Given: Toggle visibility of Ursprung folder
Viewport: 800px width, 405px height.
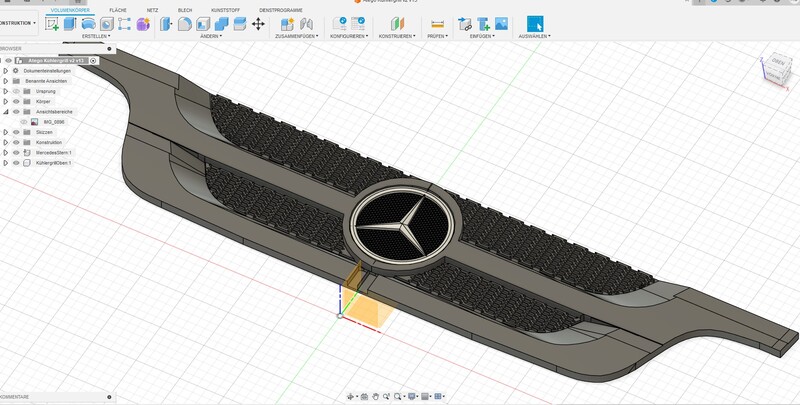Looking at the screenshot, I should (16, 91).
